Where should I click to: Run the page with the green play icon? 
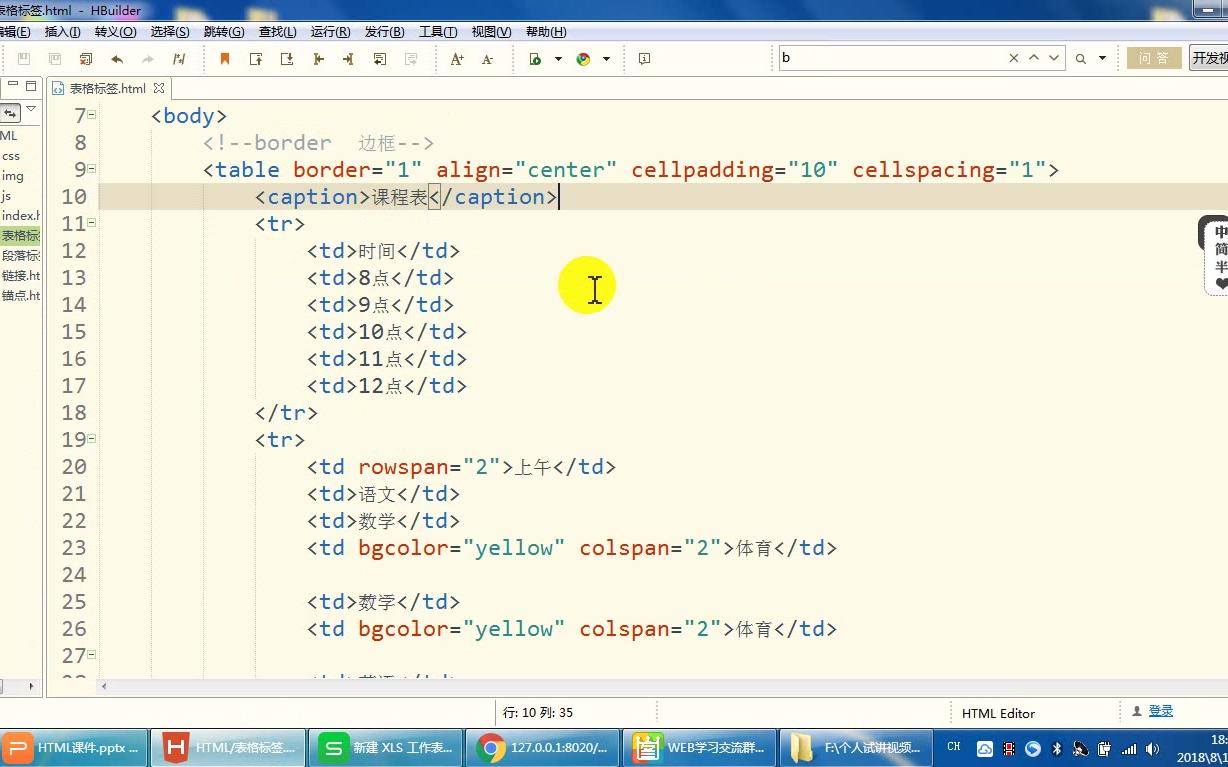(538, 58)
